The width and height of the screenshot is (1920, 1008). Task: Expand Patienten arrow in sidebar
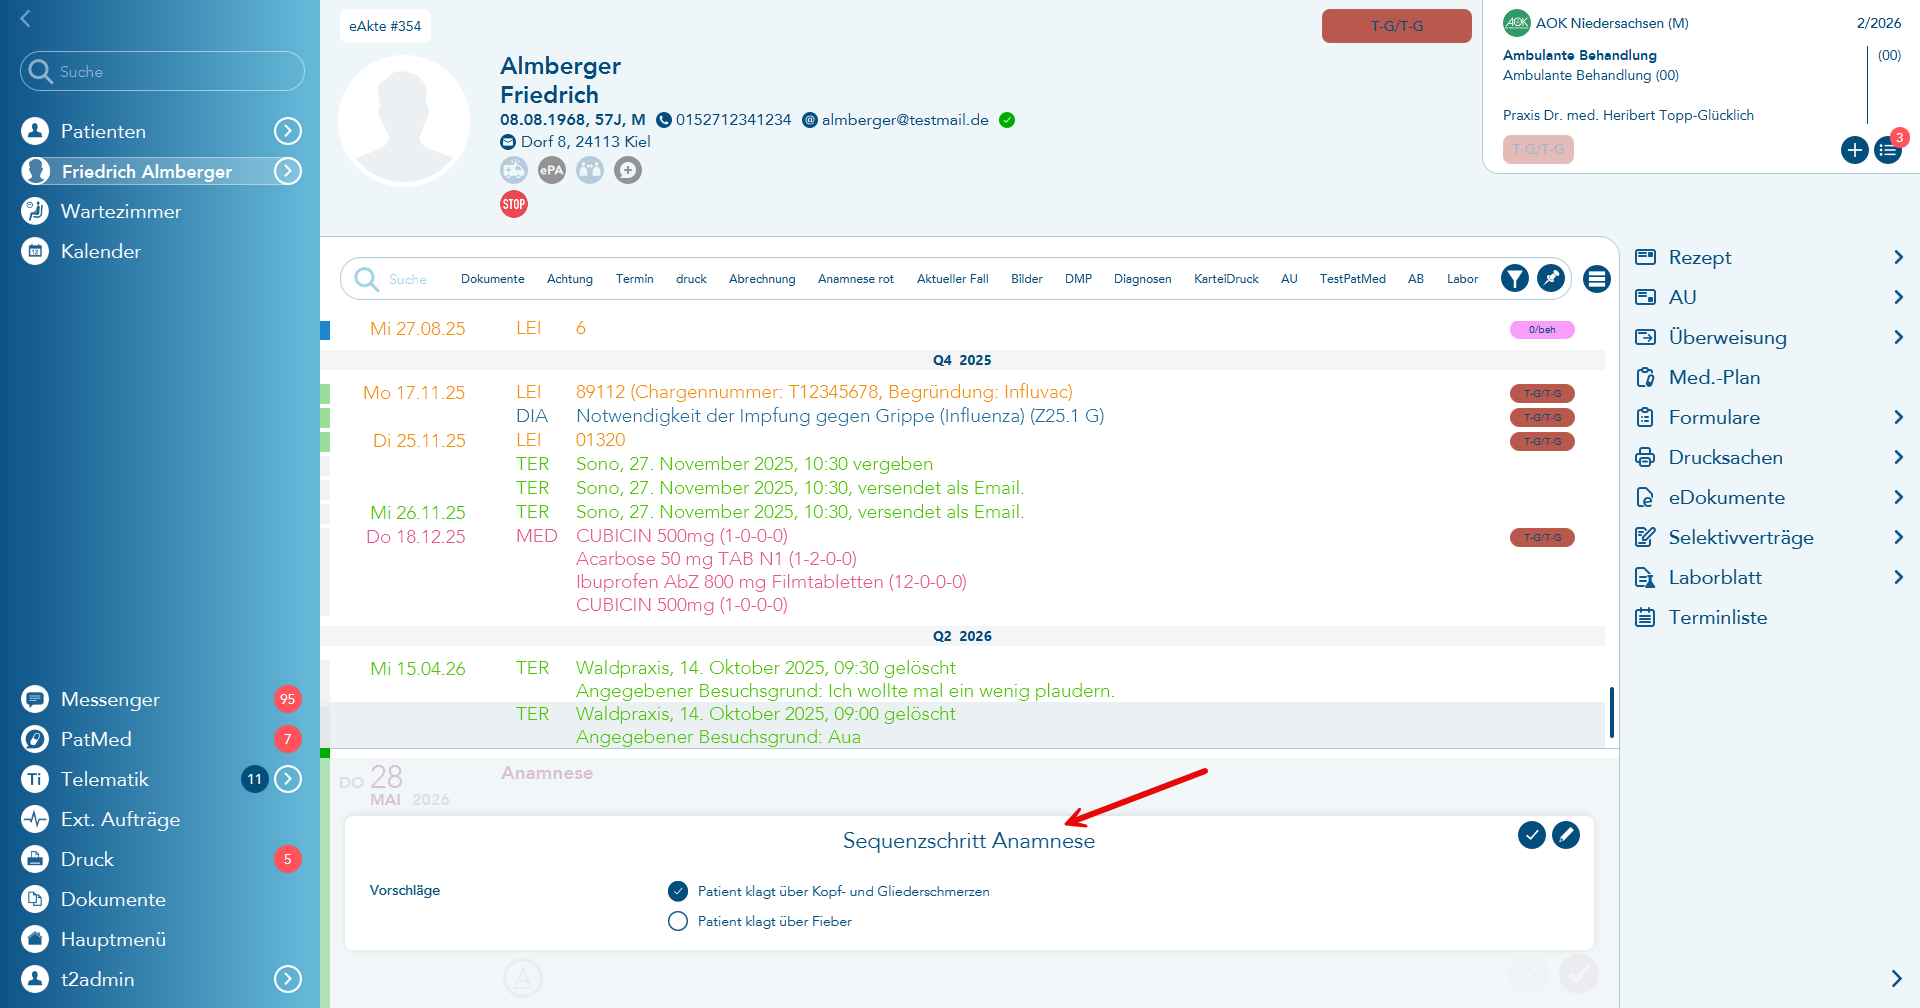[288, 131]
